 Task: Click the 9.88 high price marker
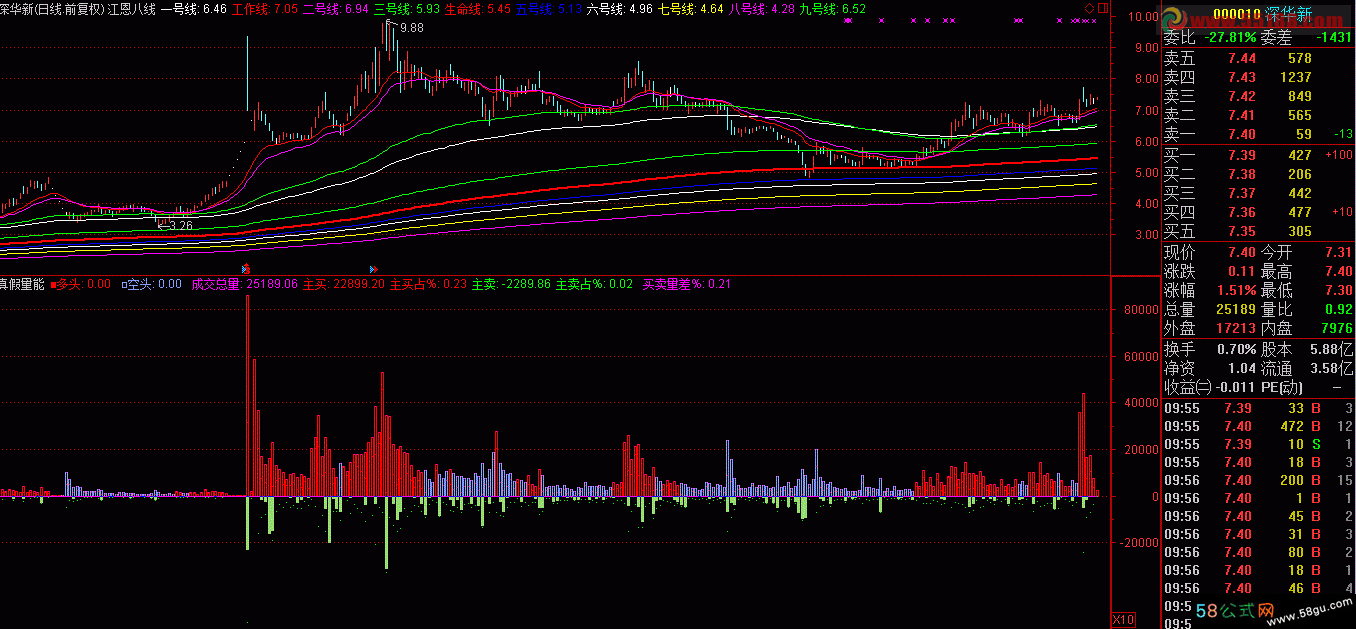click(x=411, y=28)
